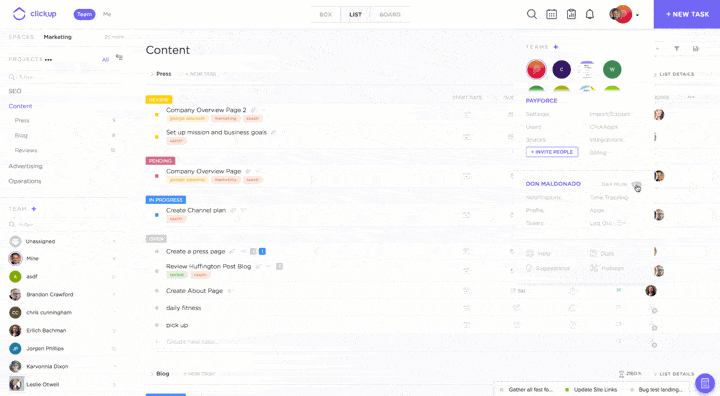Add a new team with plus icon beside TEAMS
720x396 pixels.
(x=556, y=47)
